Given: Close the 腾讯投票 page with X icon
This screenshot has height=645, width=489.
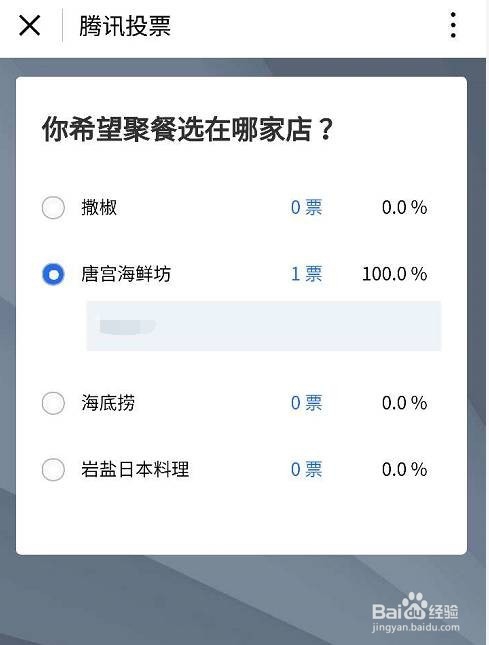Looking at the screenshot, I should pyautogui.click(x=30, y=26).
